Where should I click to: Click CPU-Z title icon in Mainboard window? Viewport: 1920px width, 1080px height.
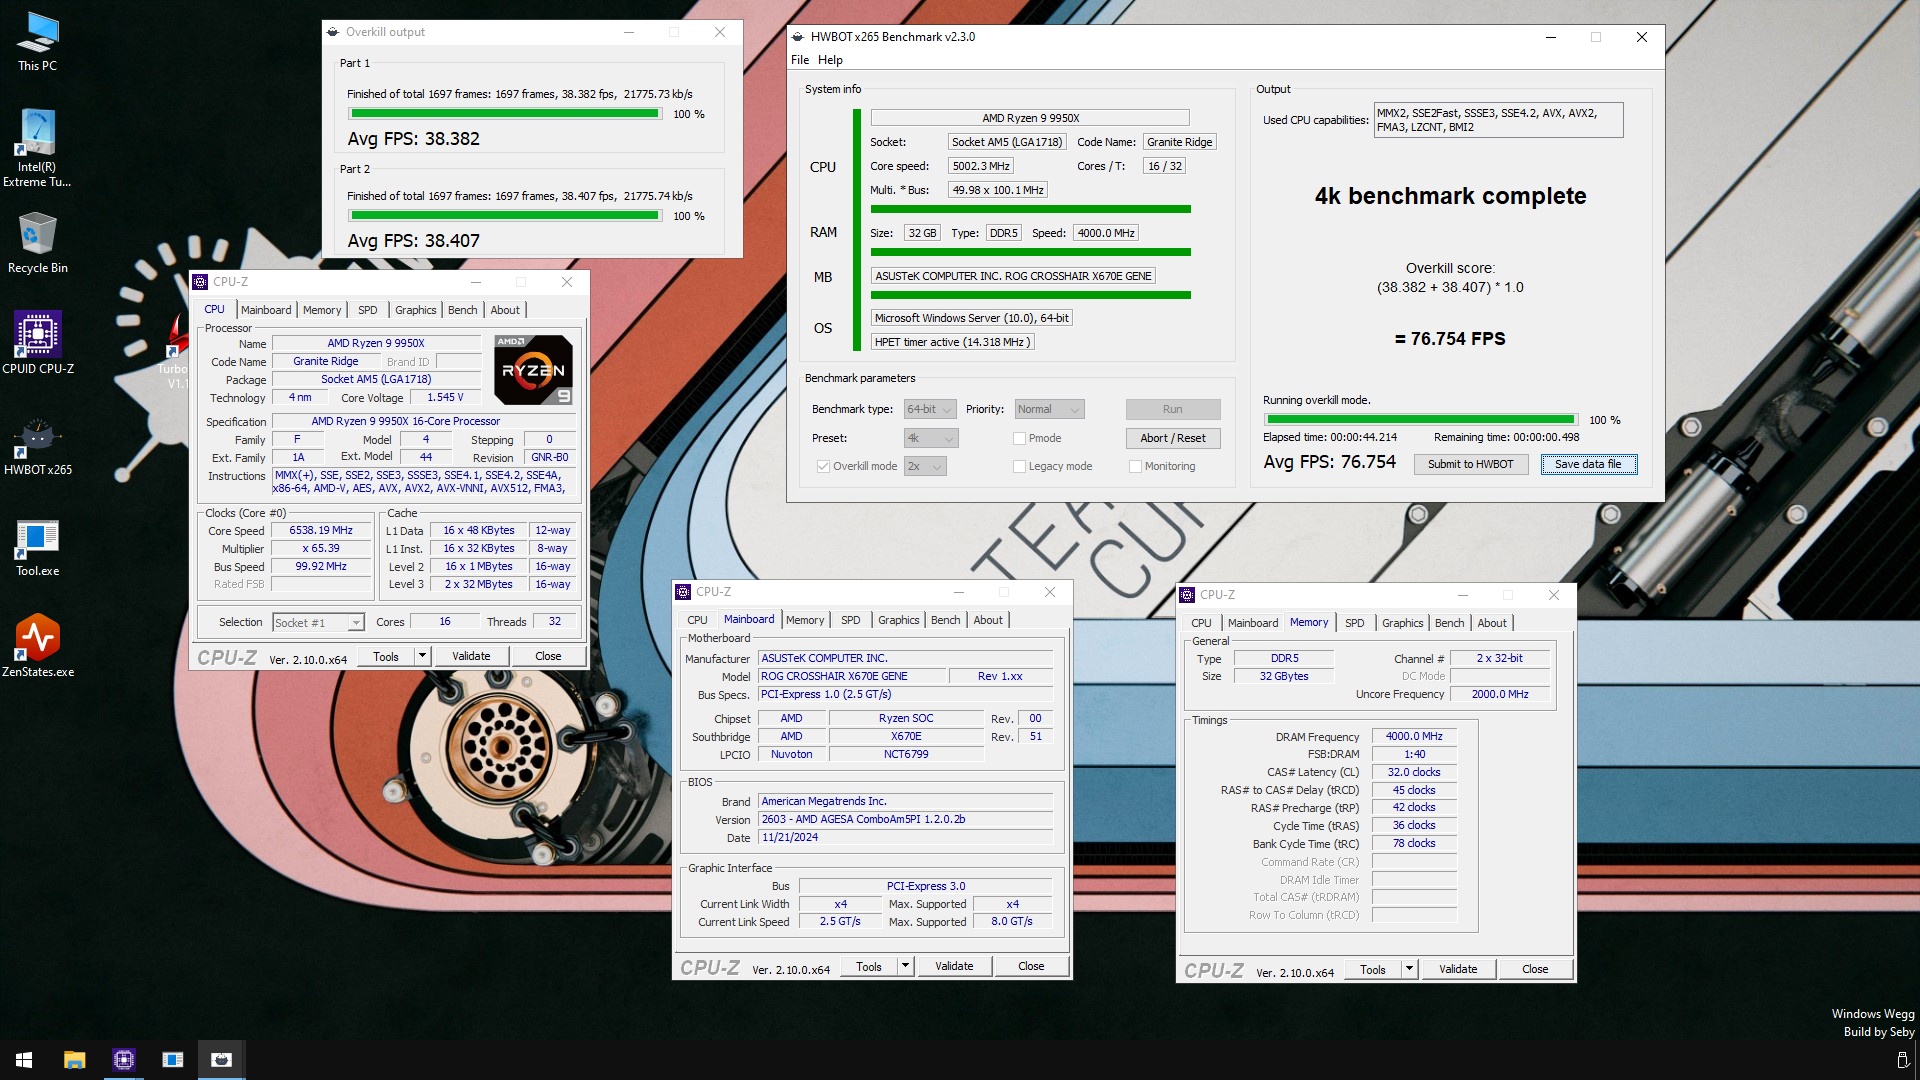click(x=683, y=592)
